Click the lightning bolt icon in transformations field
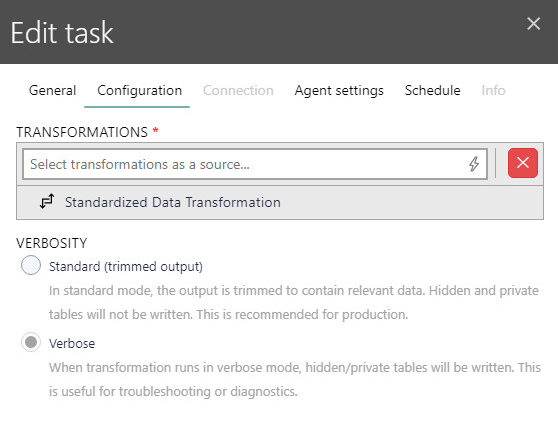558x430 pixels. coord(474,164)
